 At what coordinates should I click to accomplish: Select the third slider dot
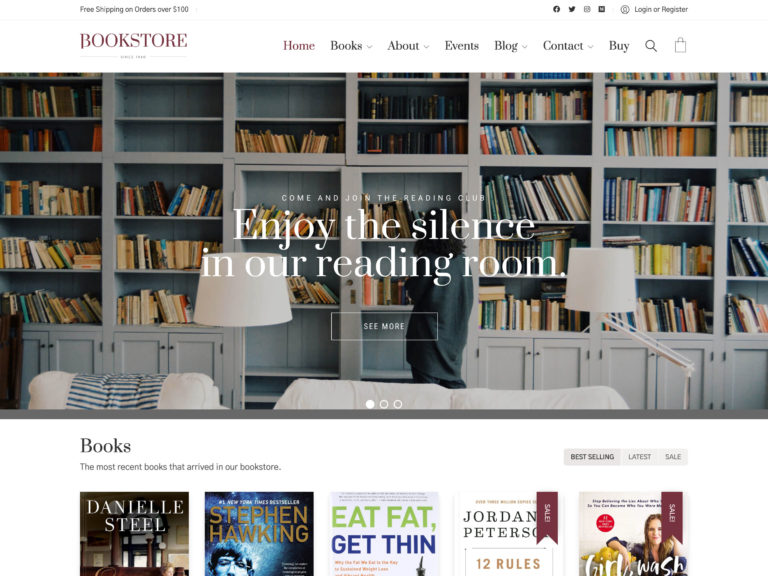[x=398, y=404]
